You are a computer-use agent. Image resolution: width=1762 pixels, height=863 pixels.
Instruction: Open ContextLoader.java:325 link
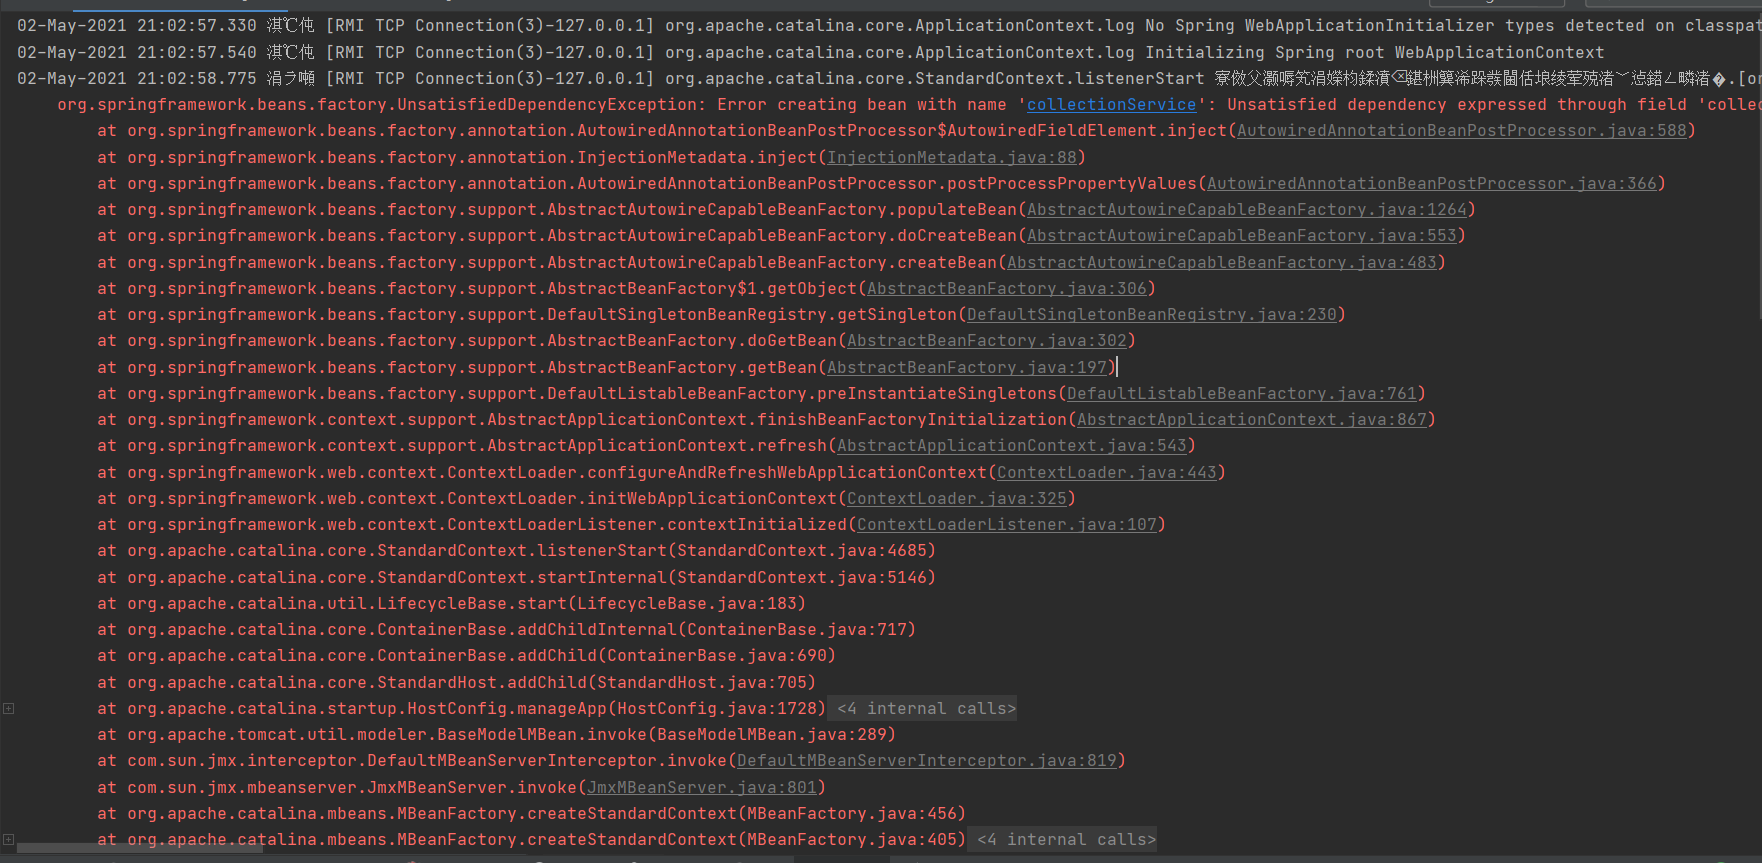[956, 499]
